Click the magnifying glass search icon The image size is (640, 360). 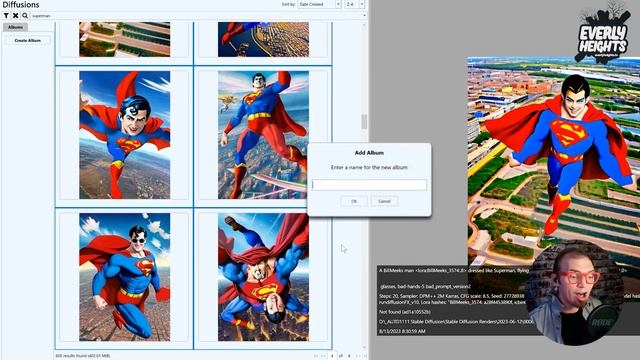tap(25, 16)
